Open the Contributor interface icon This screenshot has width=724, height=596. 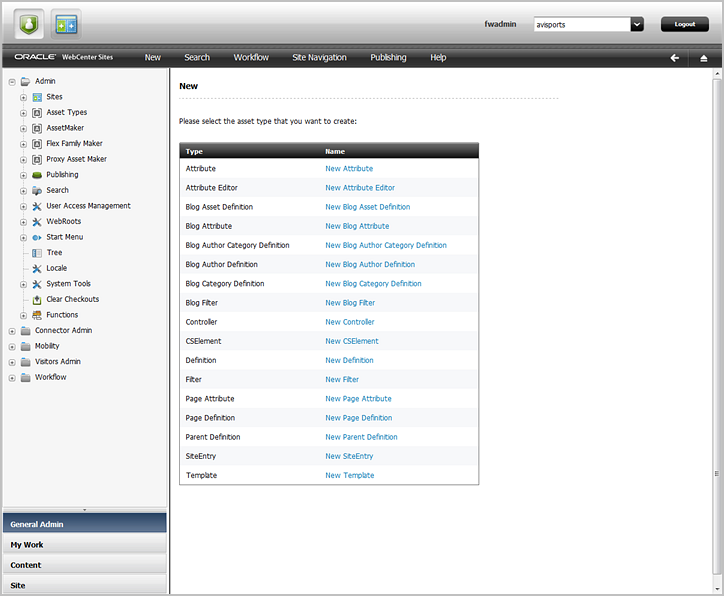66,24
